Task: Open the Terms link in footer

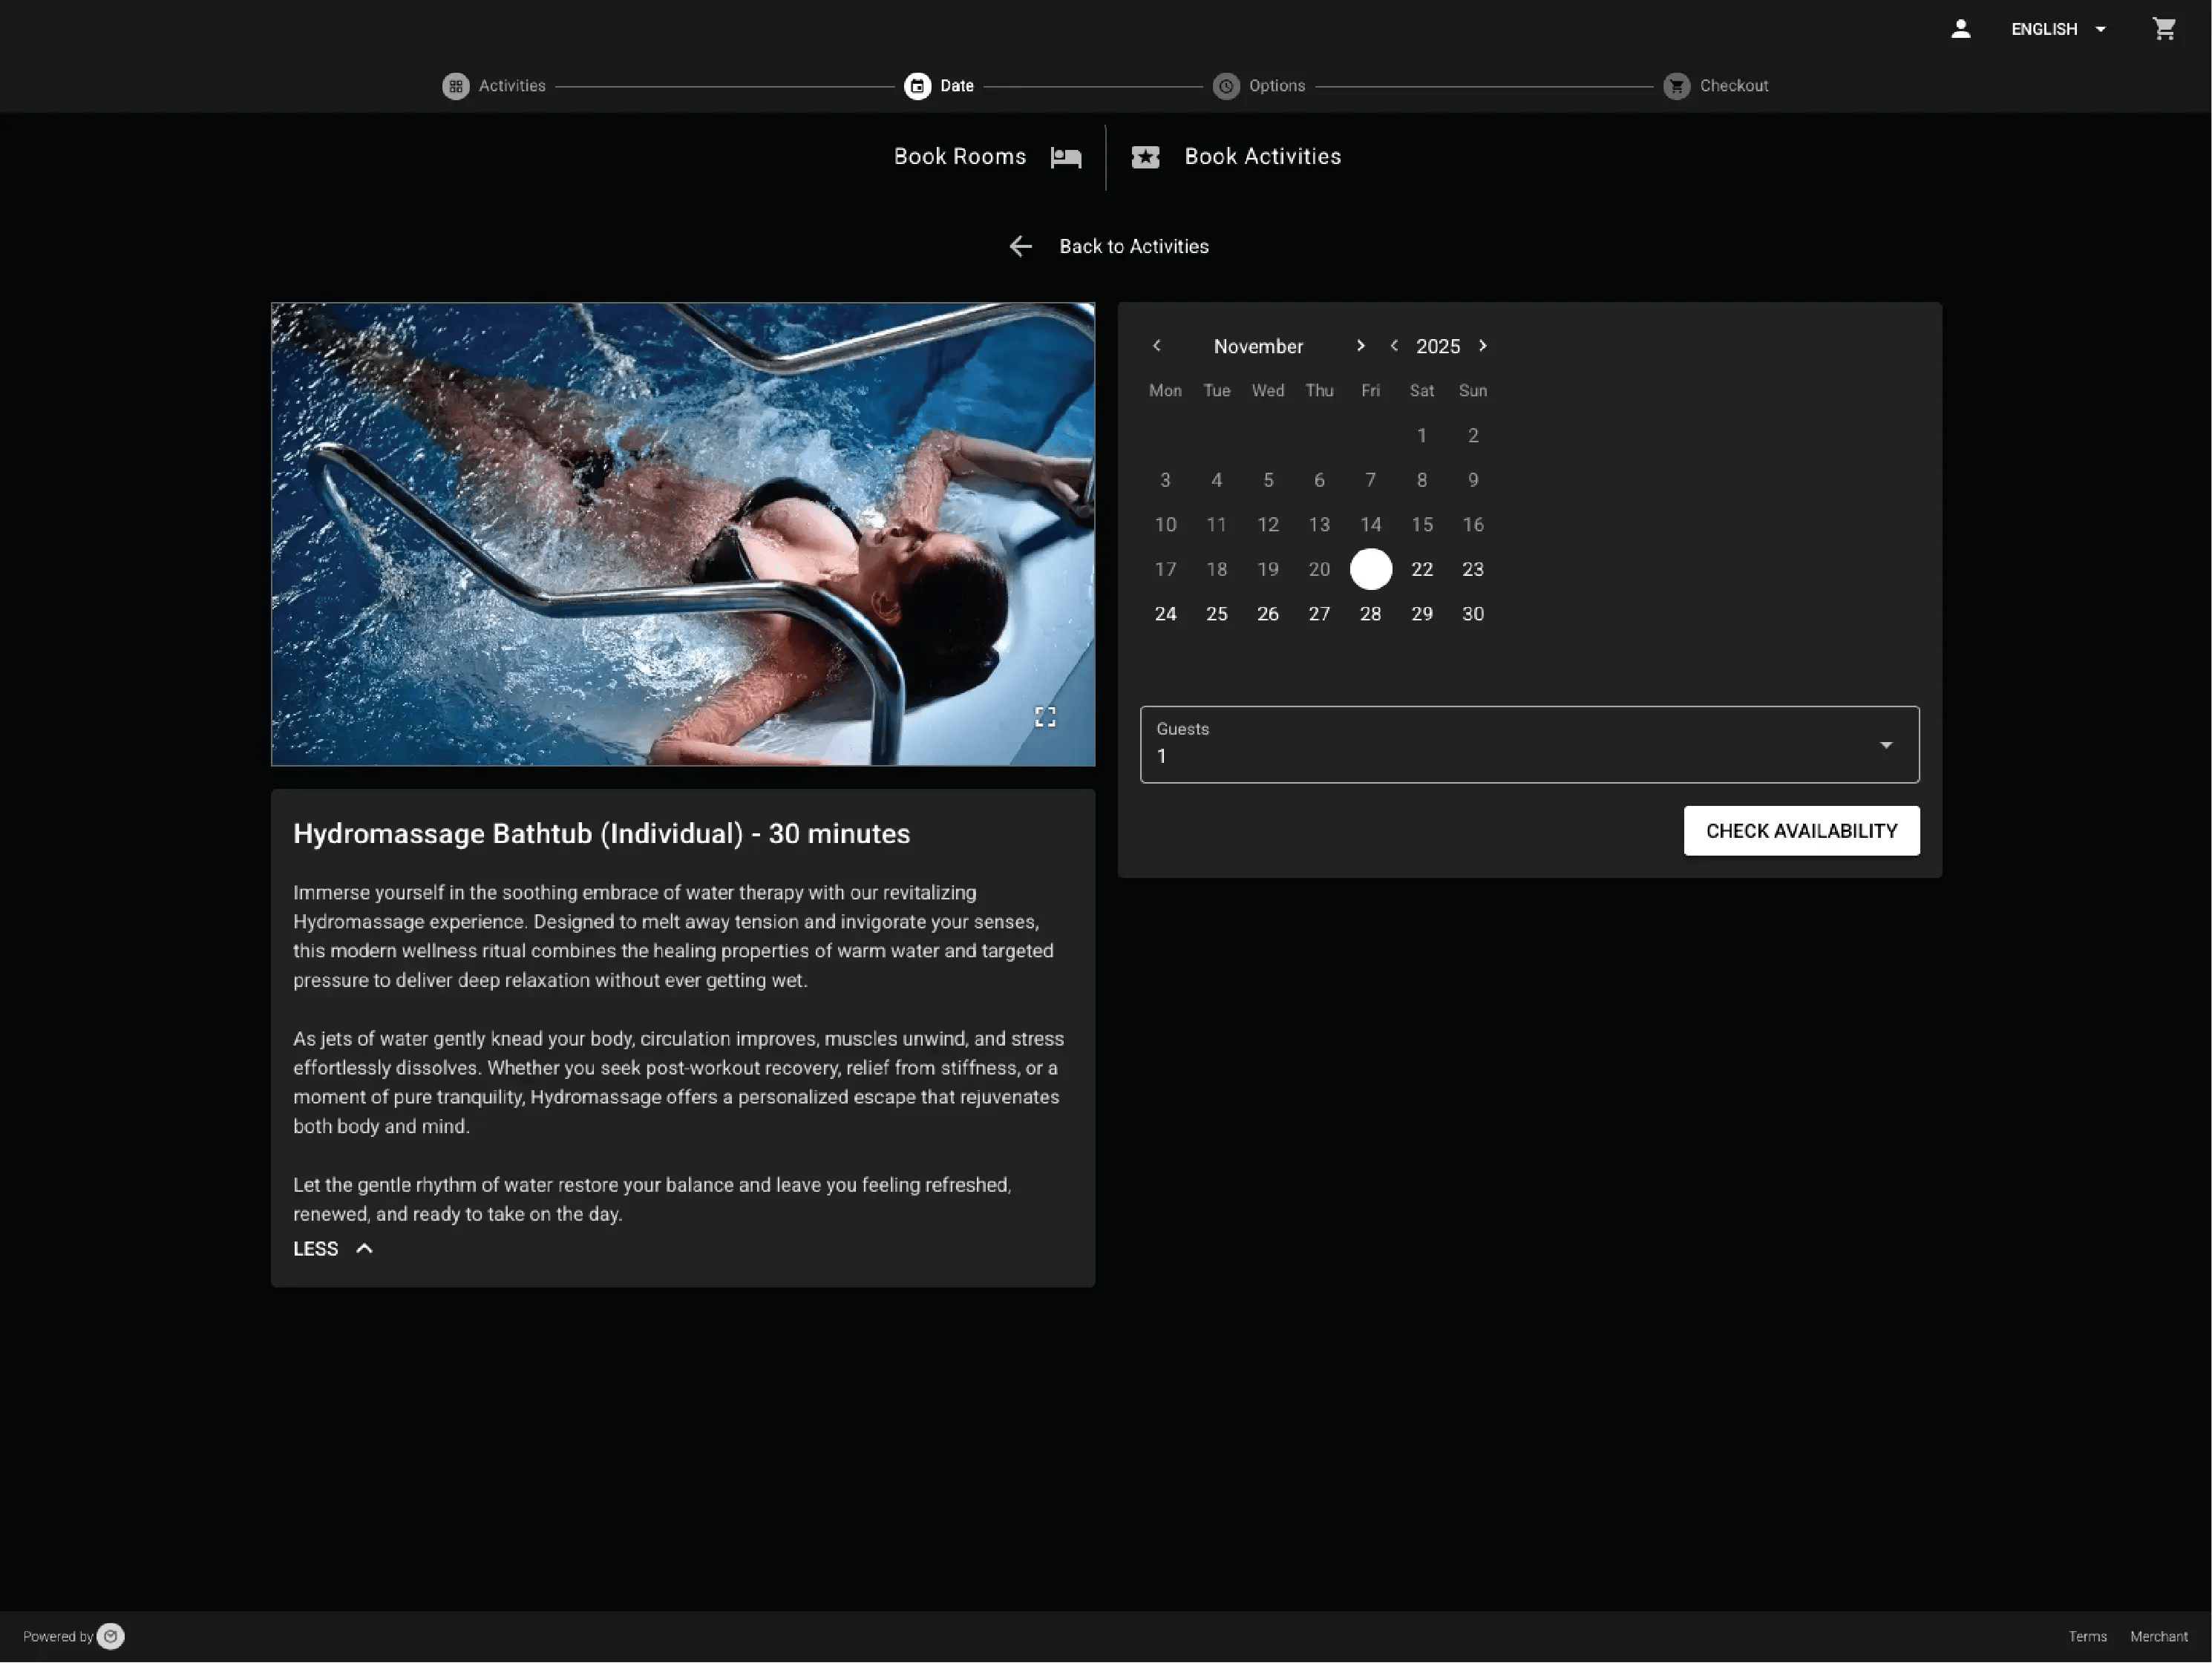Action: (2087, 1637)
